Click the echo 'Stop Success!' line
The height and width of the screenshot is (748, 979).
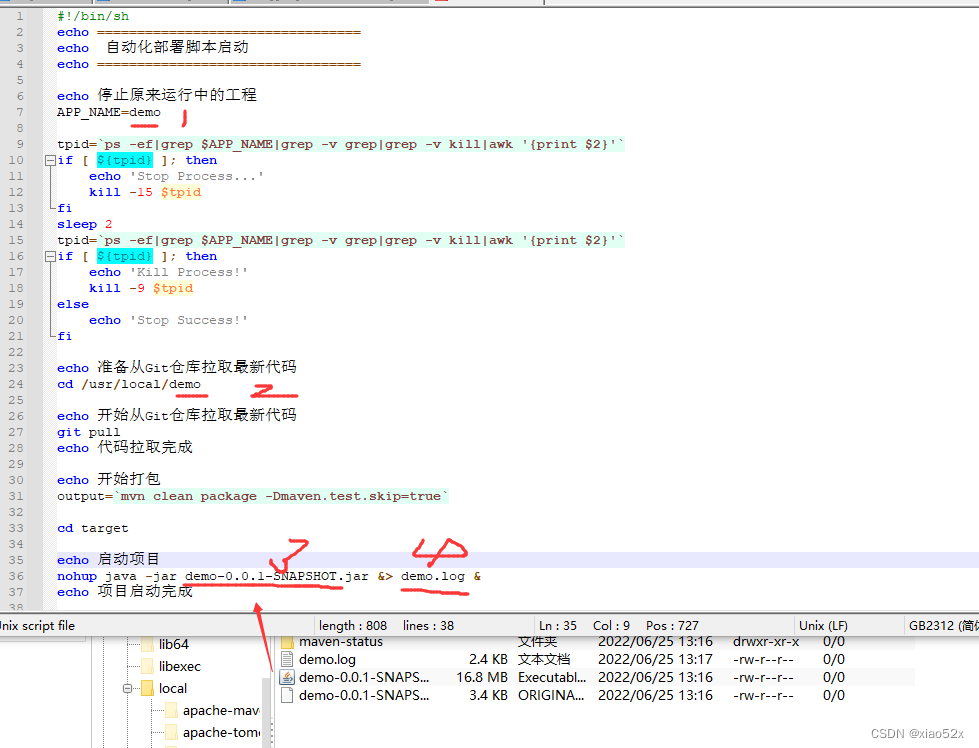[169, 320]
